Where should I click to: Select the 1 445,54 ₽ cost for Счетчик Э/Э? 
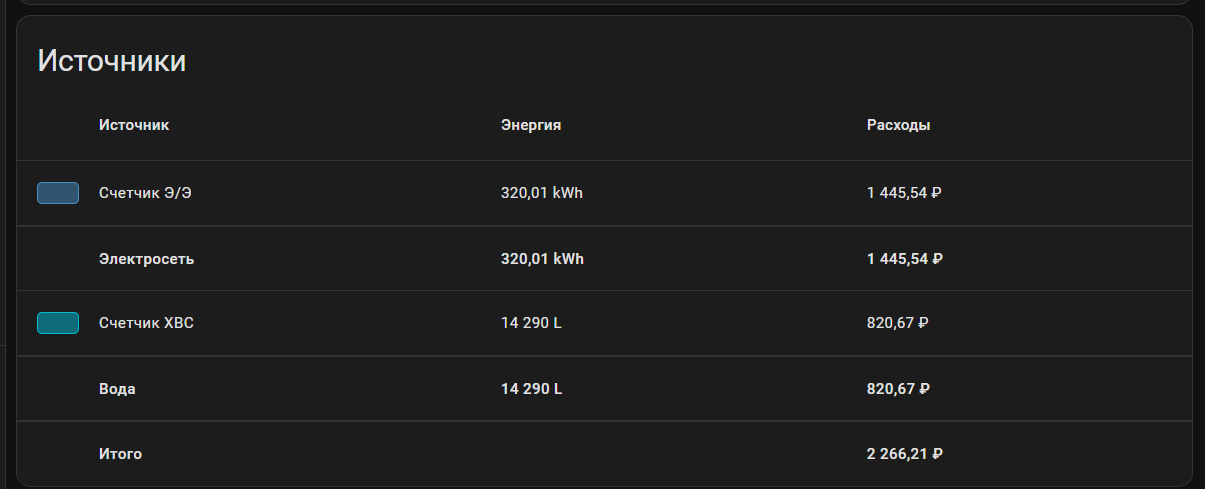point(904,193)
